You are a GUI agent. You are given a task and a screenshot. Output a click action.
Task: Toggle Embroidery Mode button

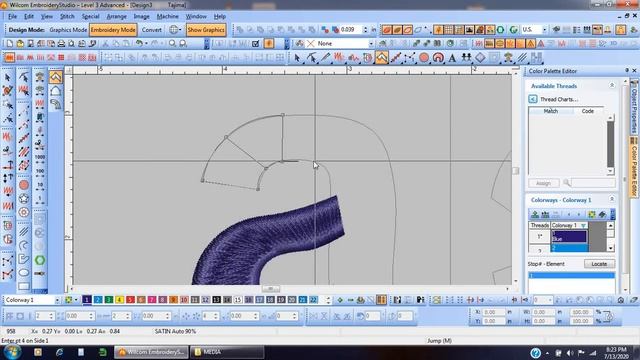tap(113, 30)
